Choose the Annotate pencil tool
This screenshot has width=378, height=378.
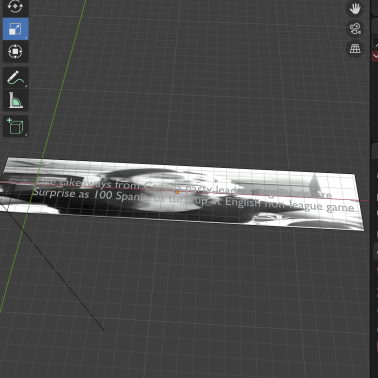point(15,78)
